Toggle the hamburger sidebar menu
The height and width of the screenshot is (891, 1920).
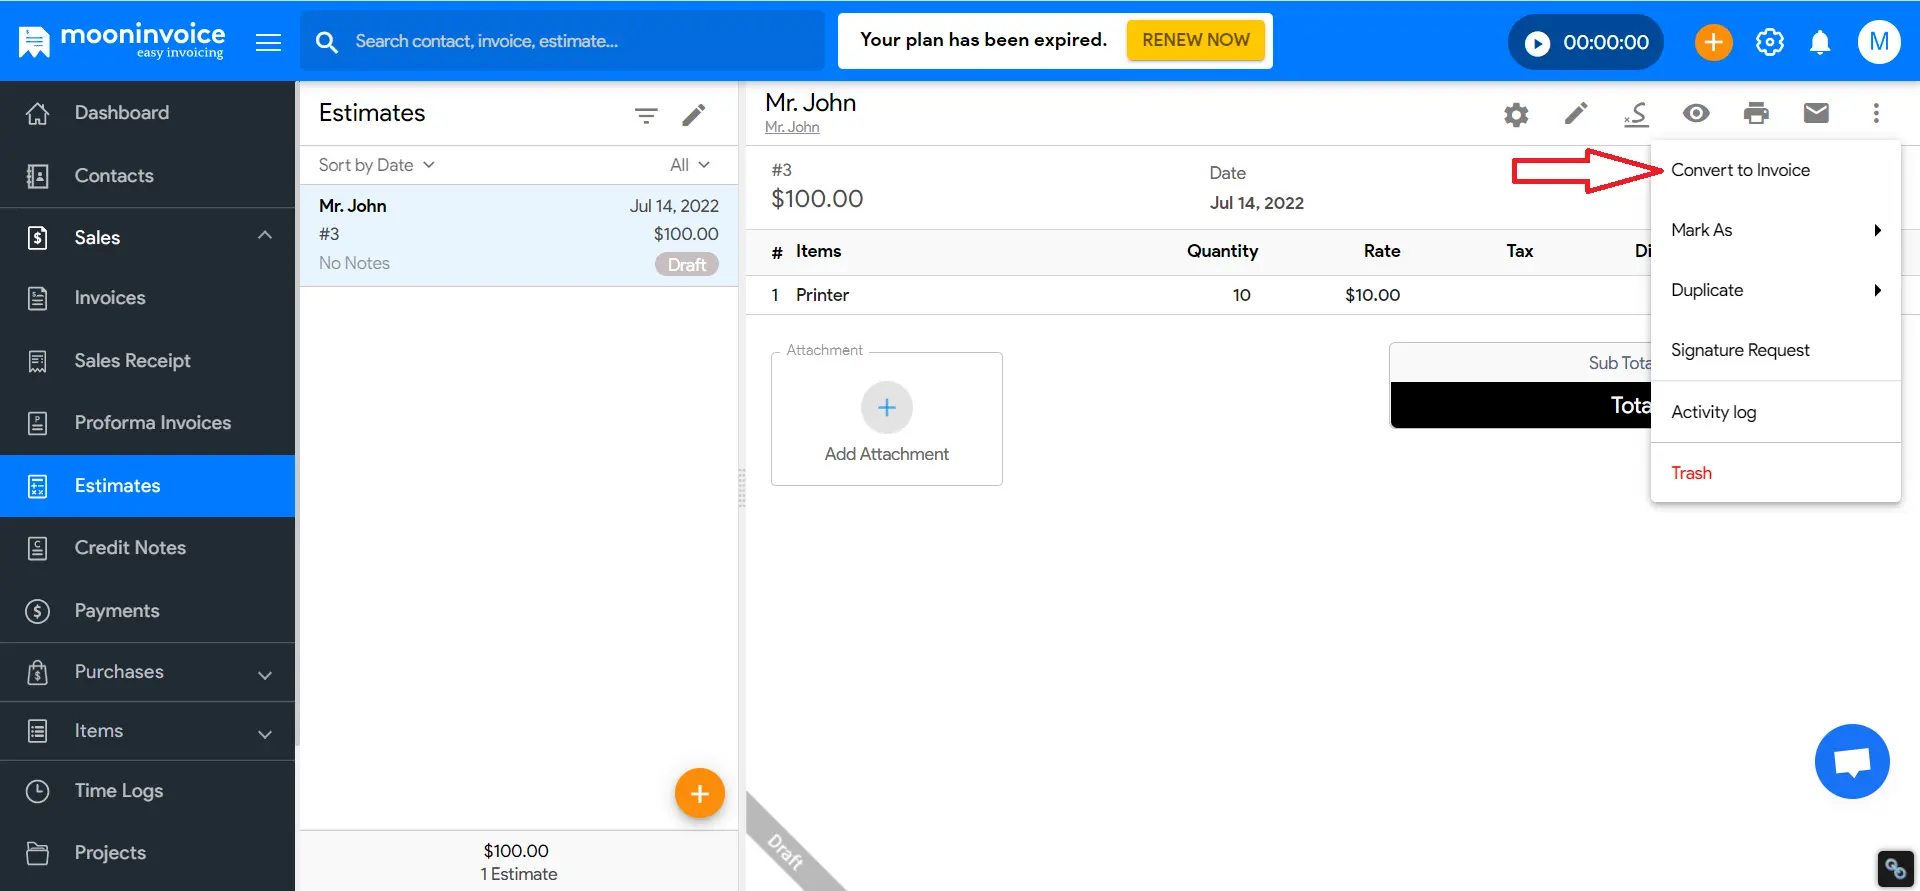268,42
